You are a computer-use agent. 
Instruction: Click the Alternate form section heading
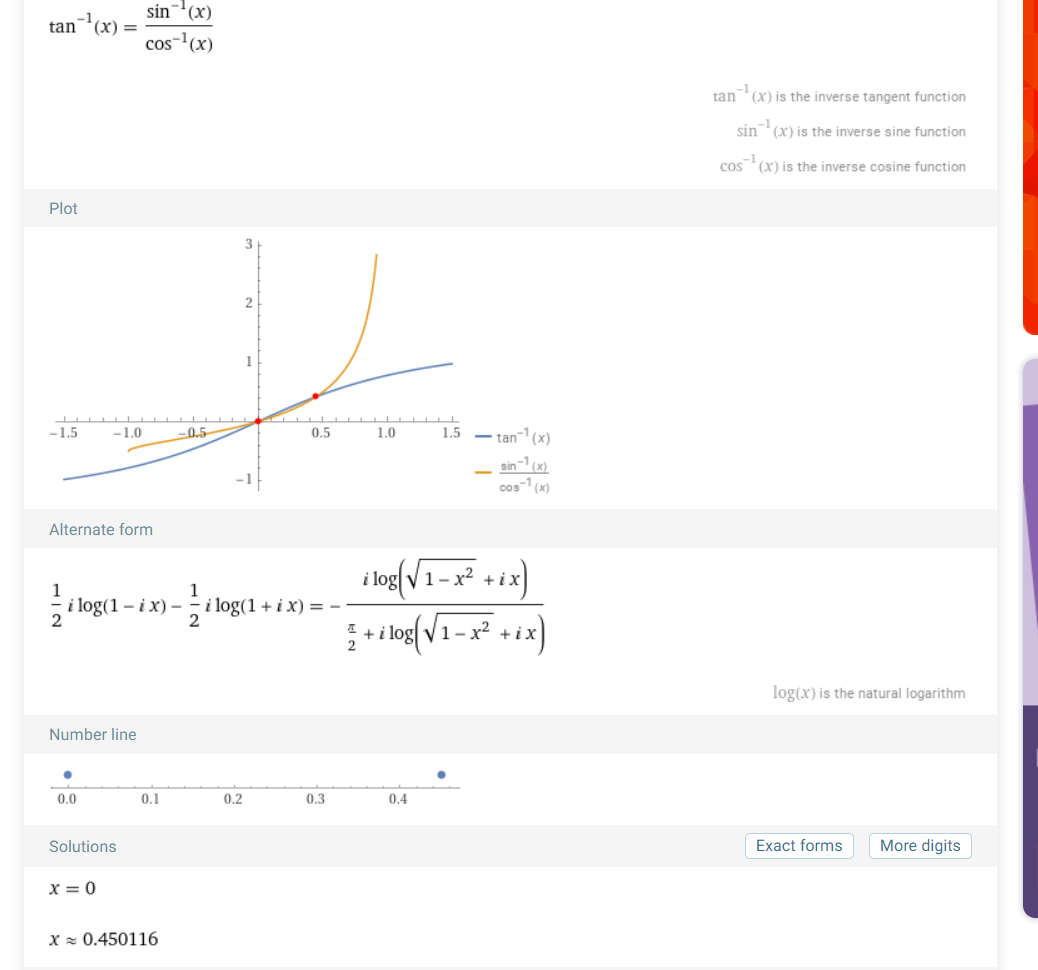[x=101, y=529]
